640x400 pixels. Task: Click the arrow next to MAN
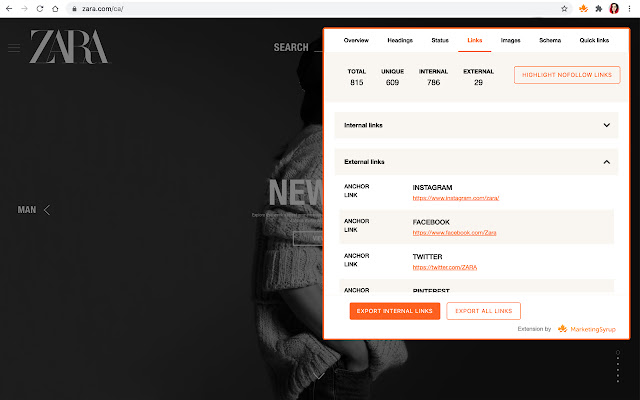click(47, 210)
